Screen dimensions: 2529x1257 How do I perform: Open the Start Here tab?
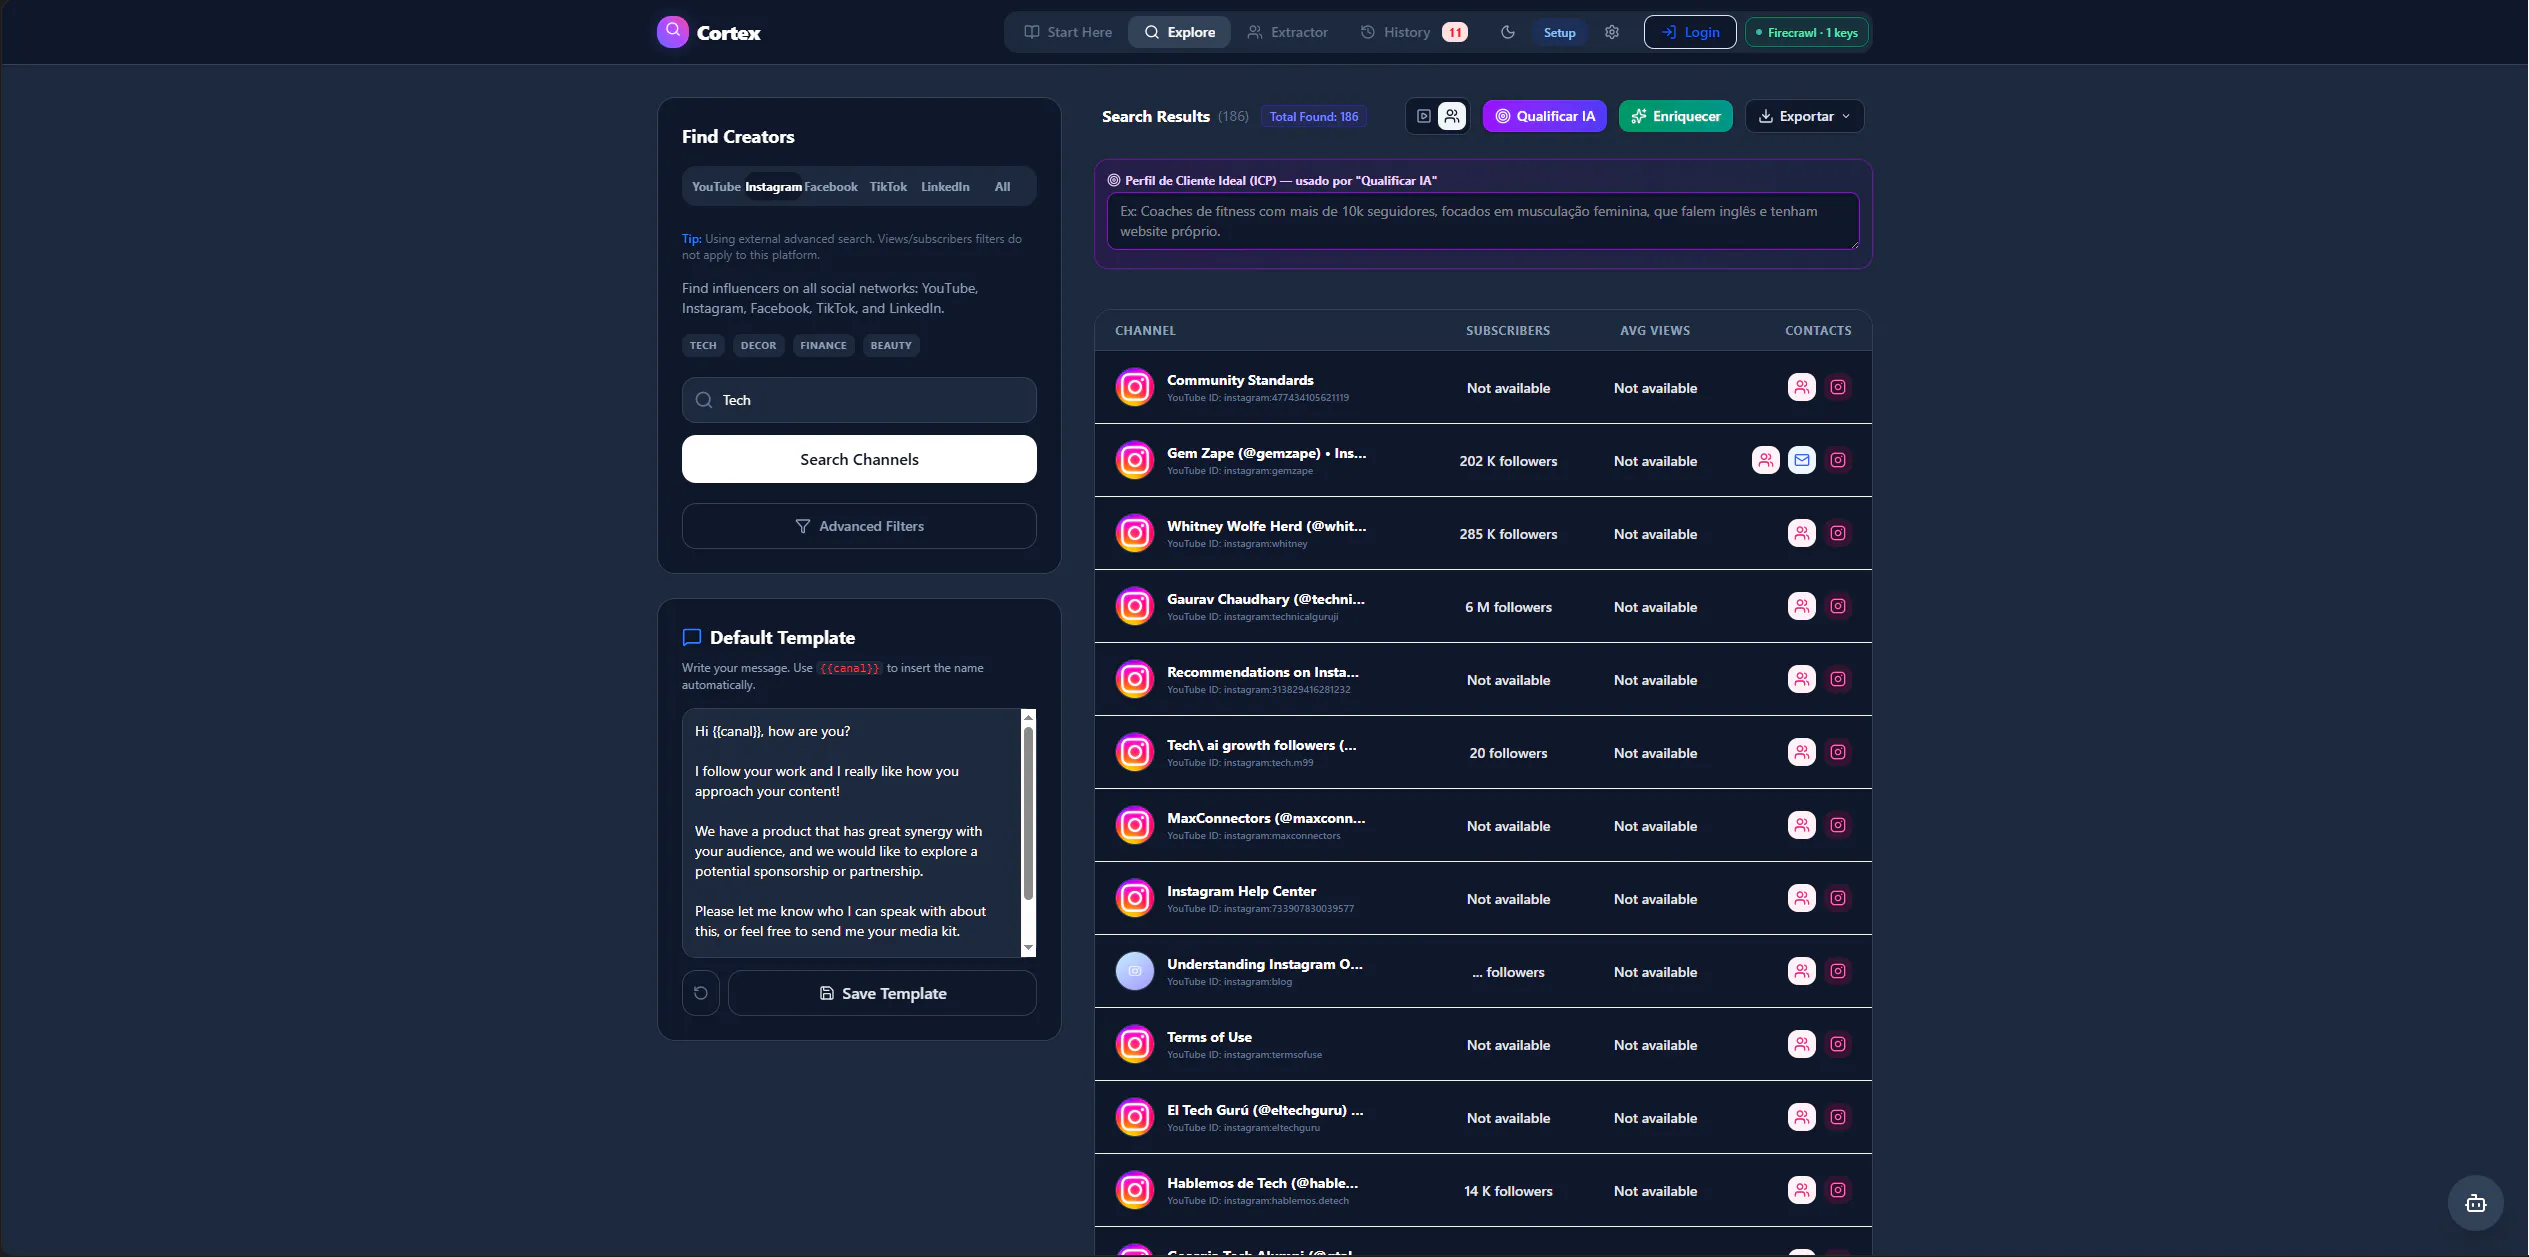[x=1068, y=32]
